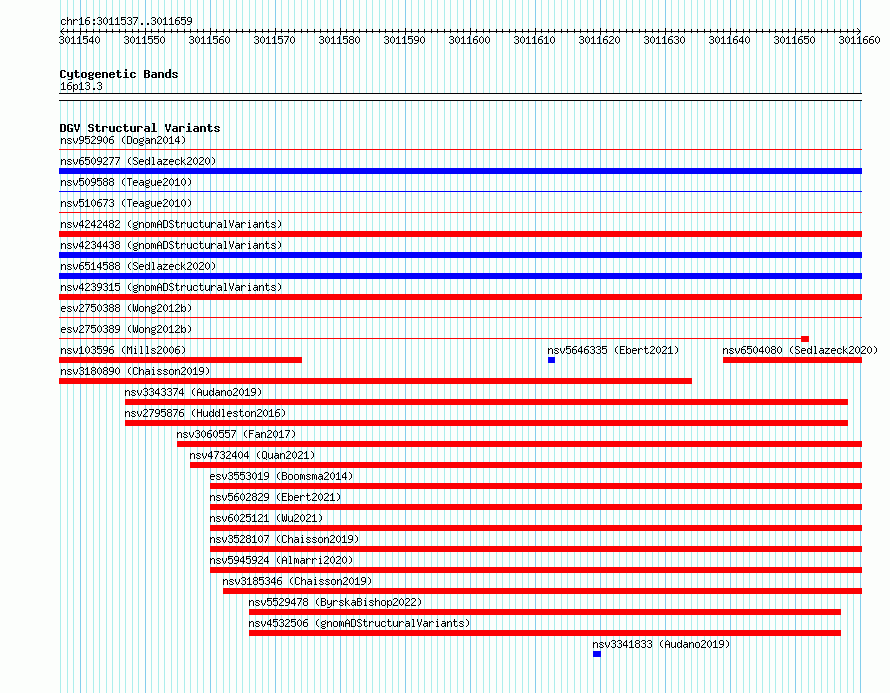Click the small red esv2750389 block marker

point(805,339)
